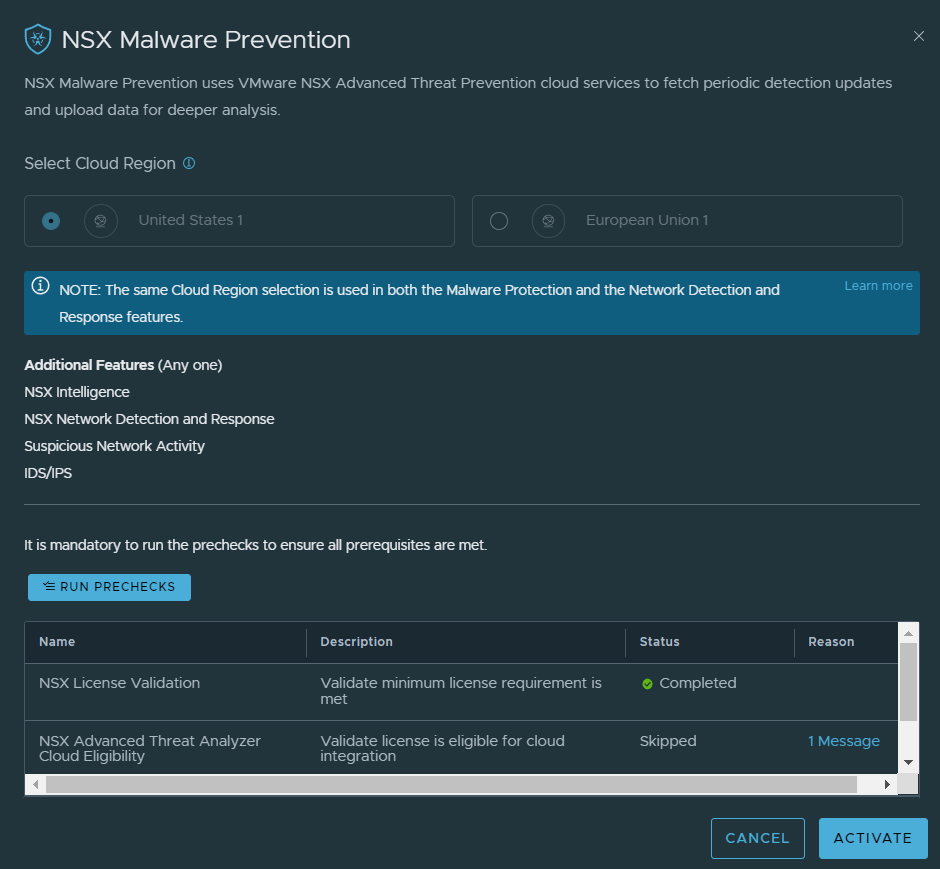Click the Status column header
Viewport: 940px width, 869px height.
tap(659, 642)
